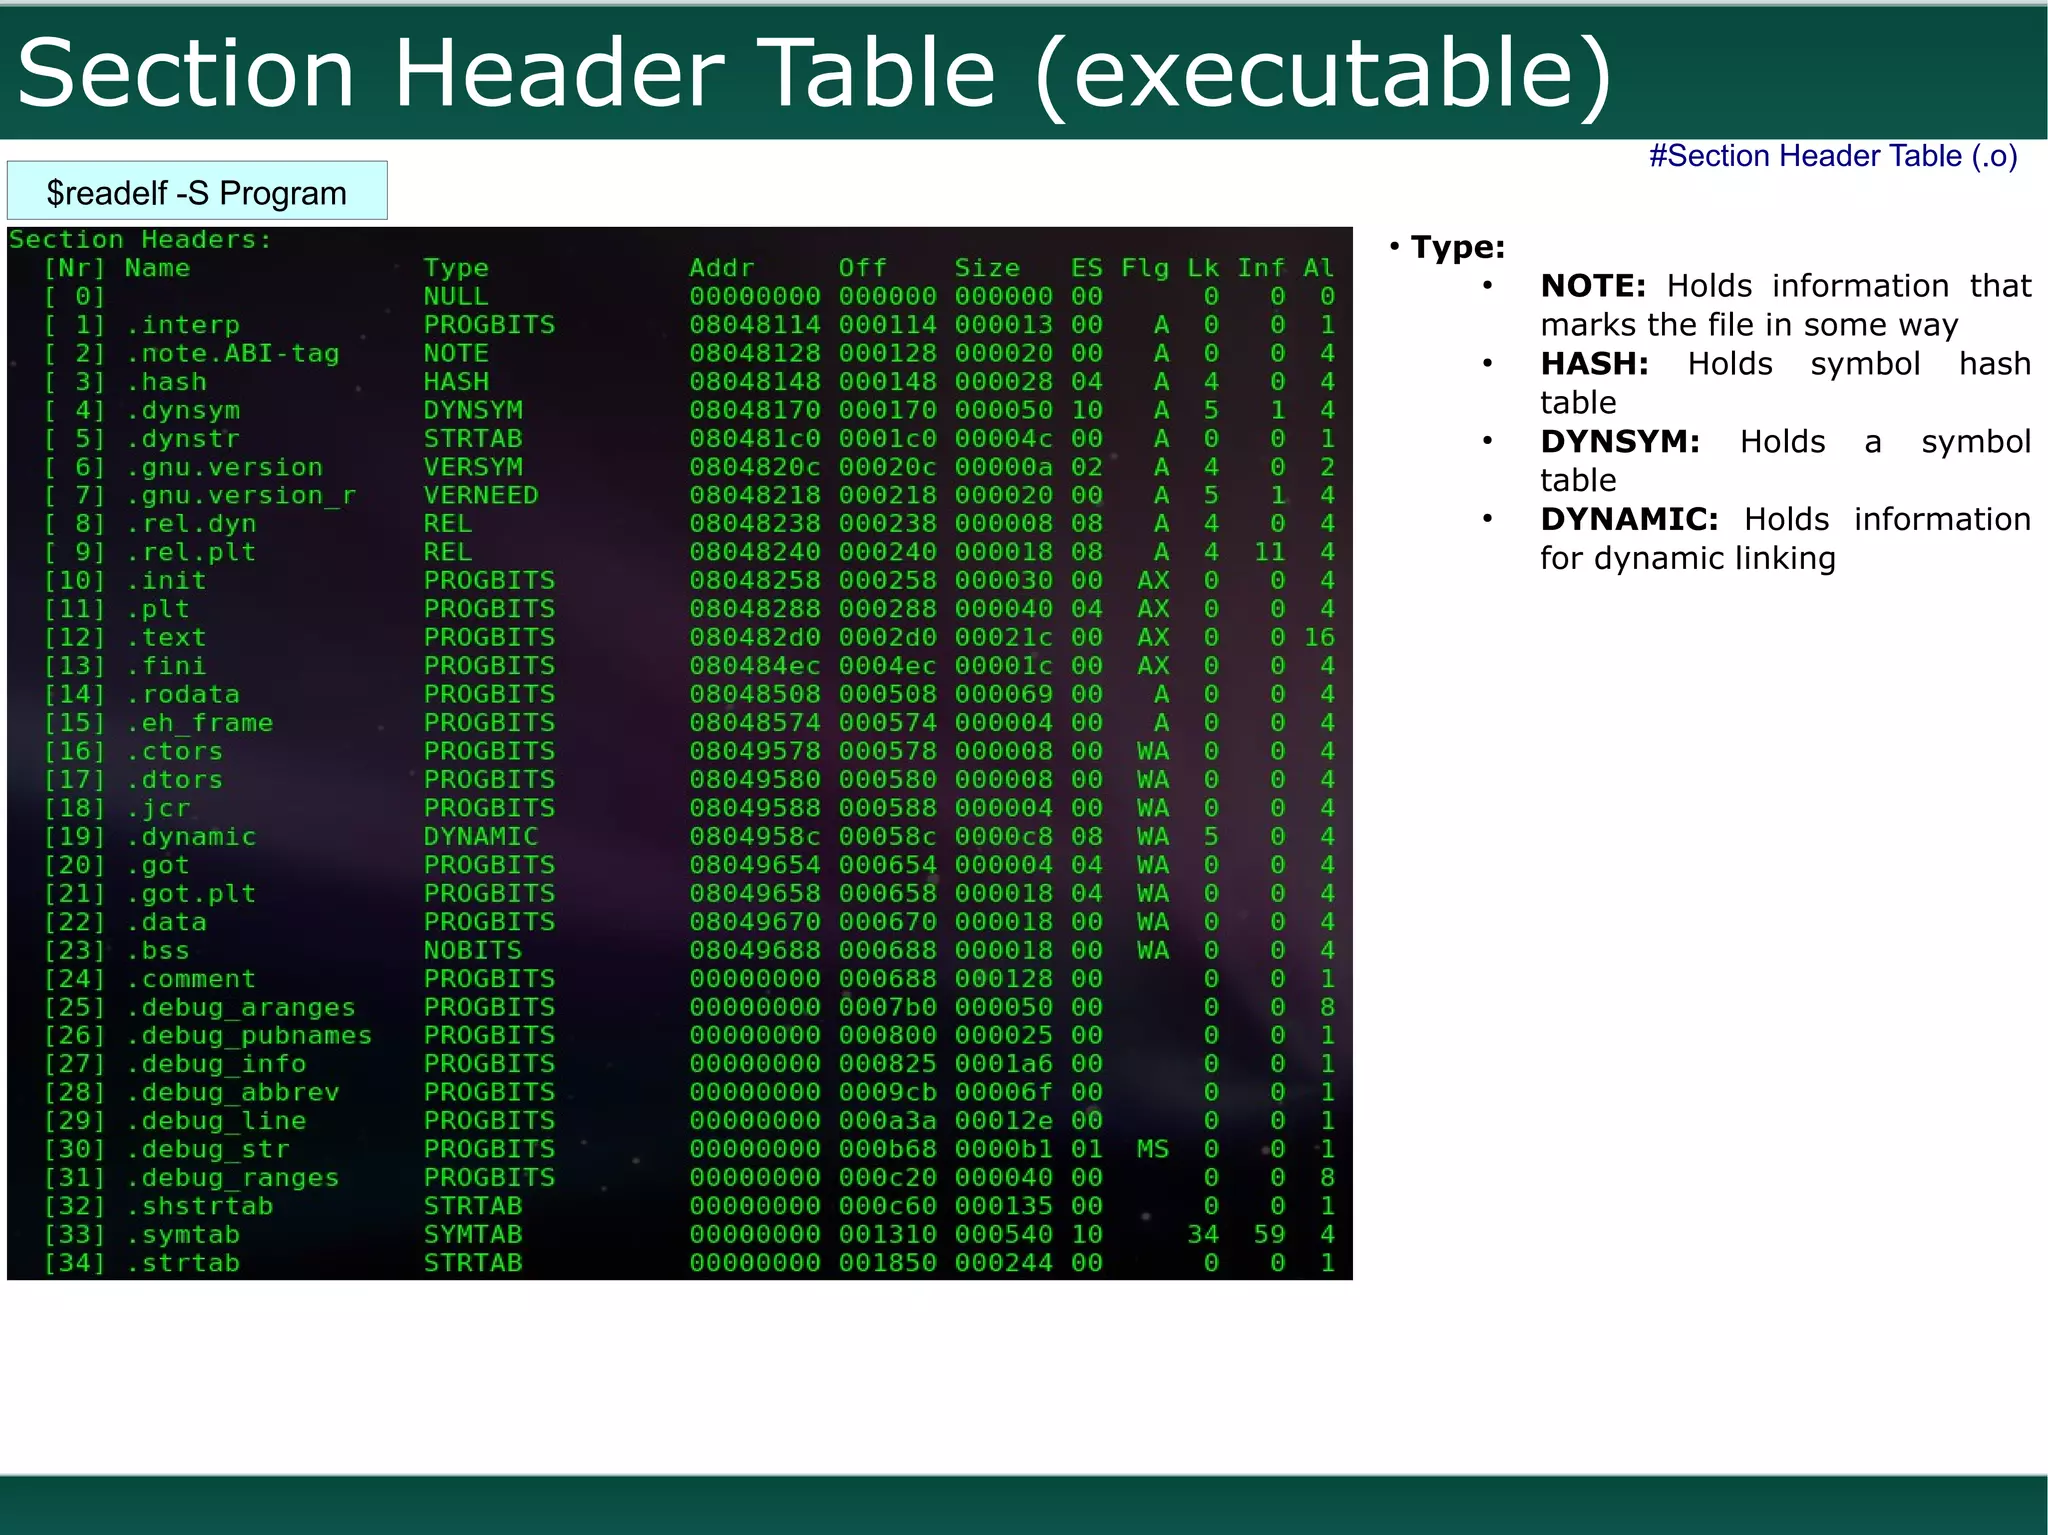Click address 080482d0 of .text
The height and width of the screenshot is (1535, 2048).
[x=755, y=638]
